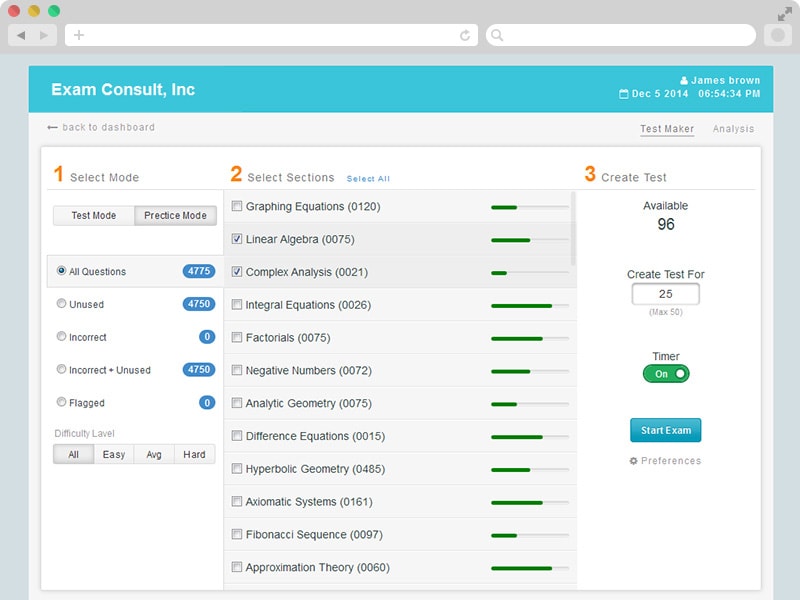Uncheck the Complex Analysis checkbox
800x600 pixels.
237,271
